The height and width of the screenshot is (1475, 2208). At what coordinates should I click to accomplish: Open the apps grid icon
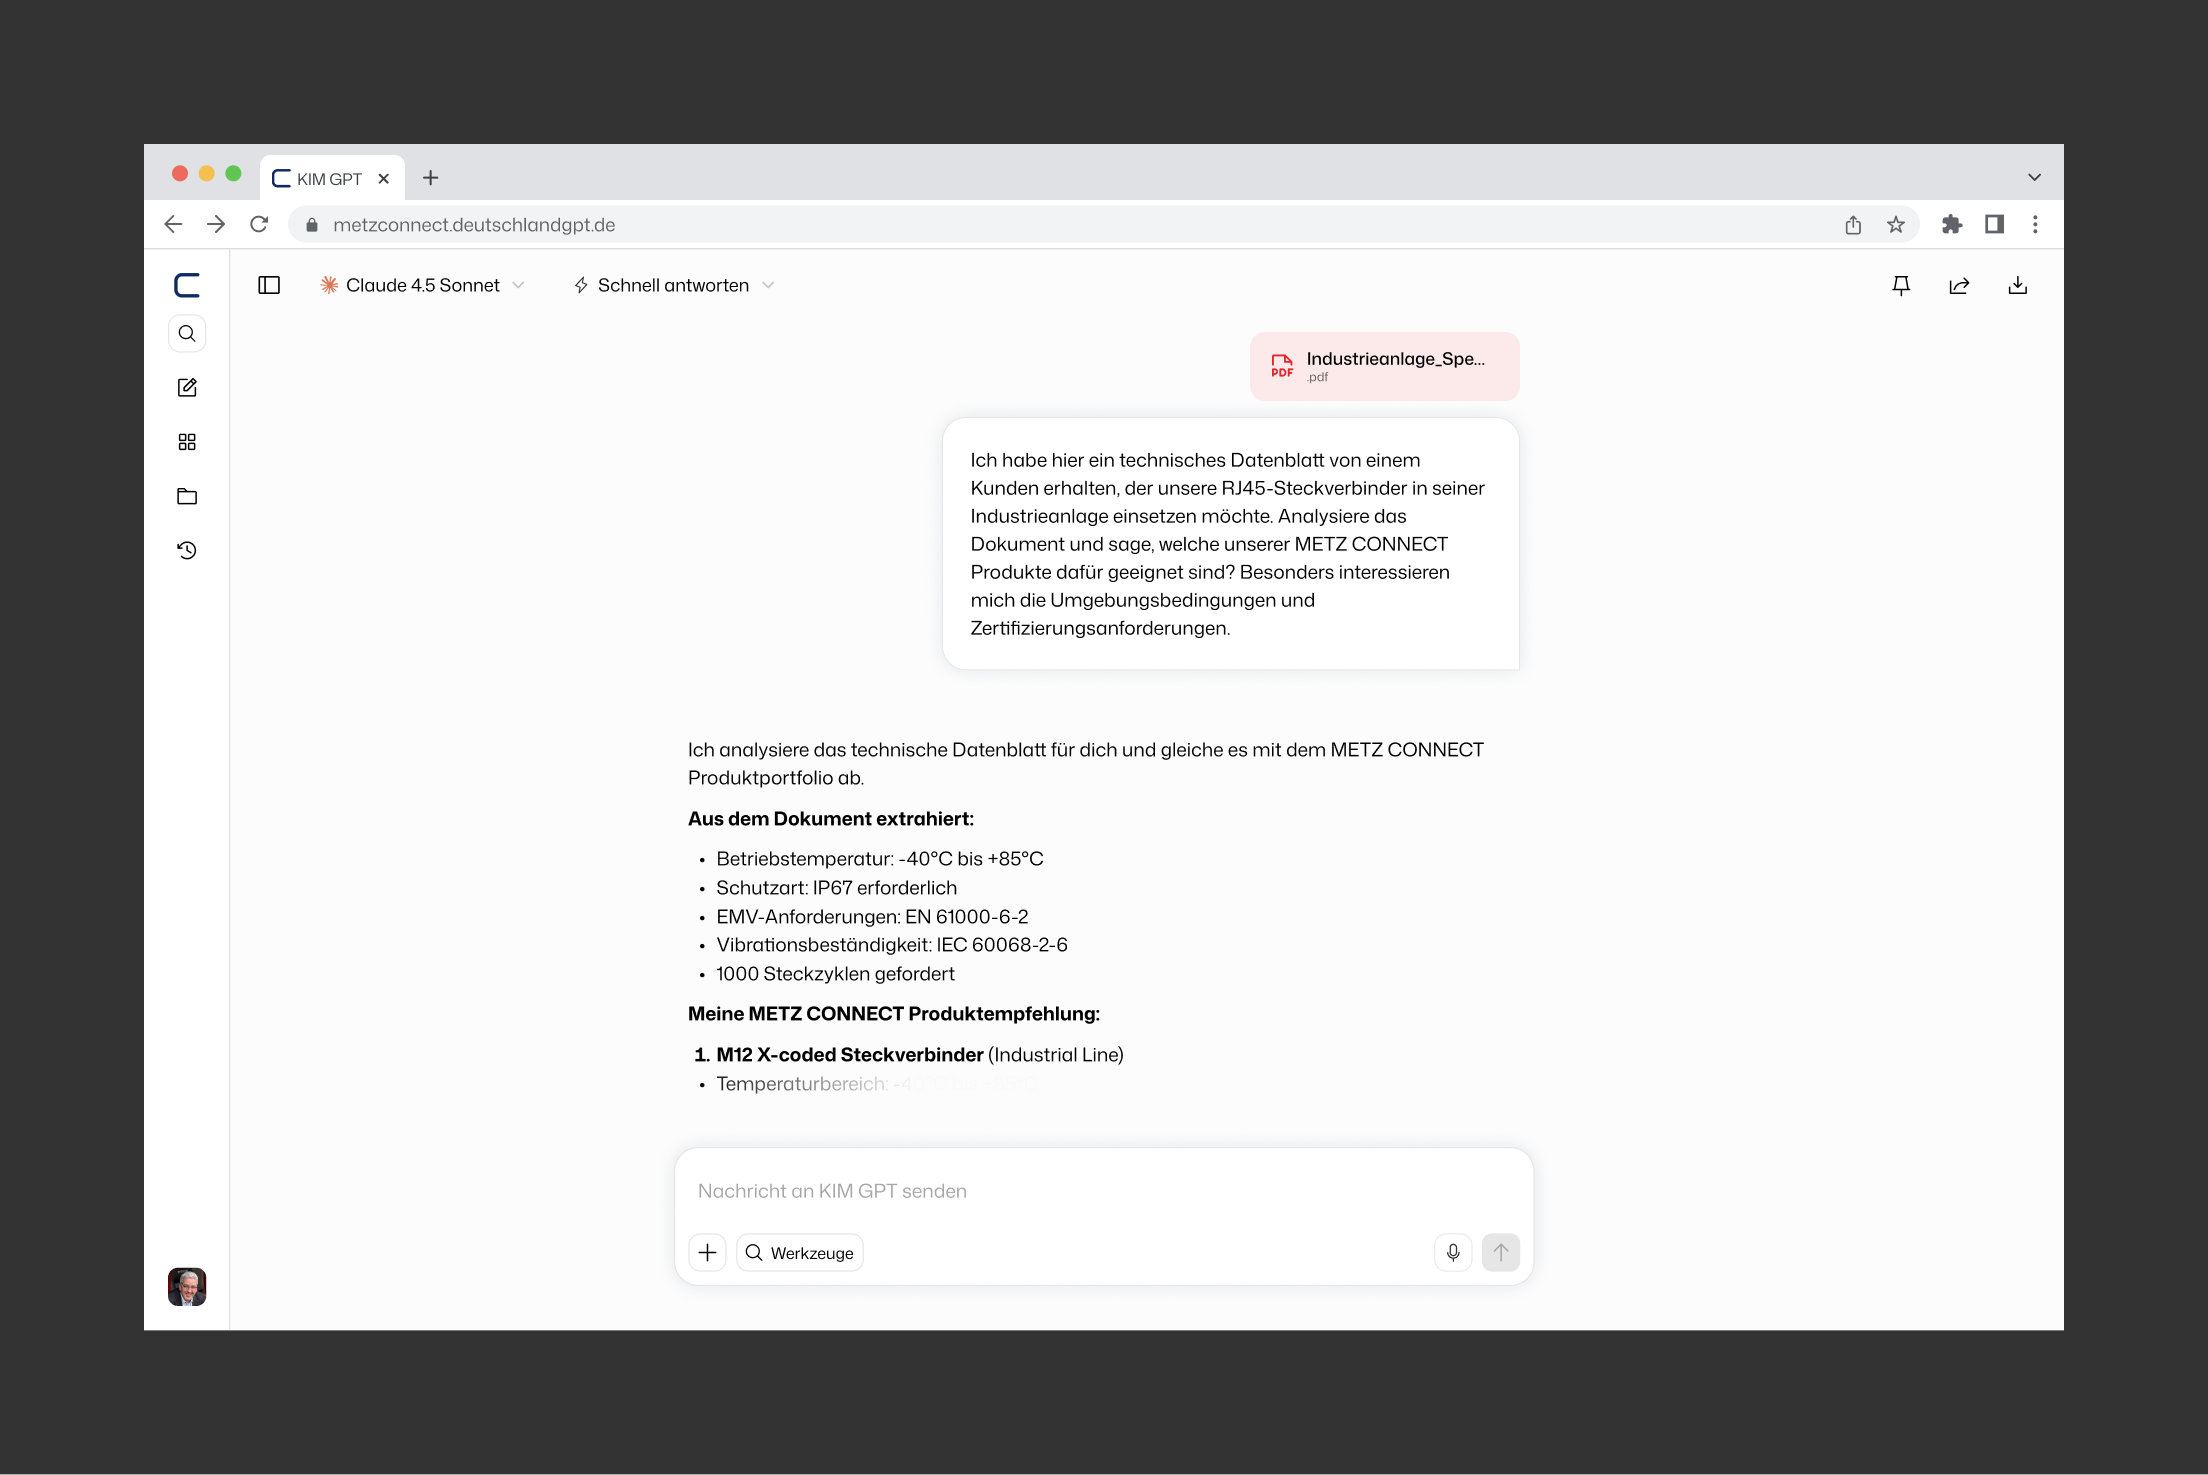click(187, 442)
